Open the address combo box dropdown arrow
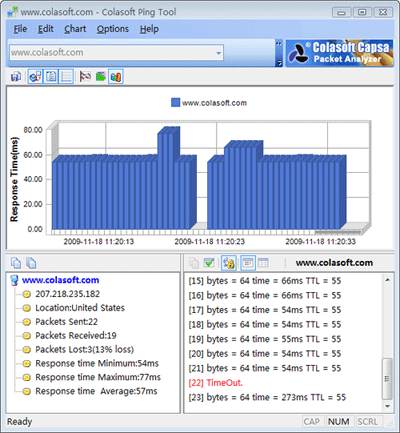 (x=219, y=53)
